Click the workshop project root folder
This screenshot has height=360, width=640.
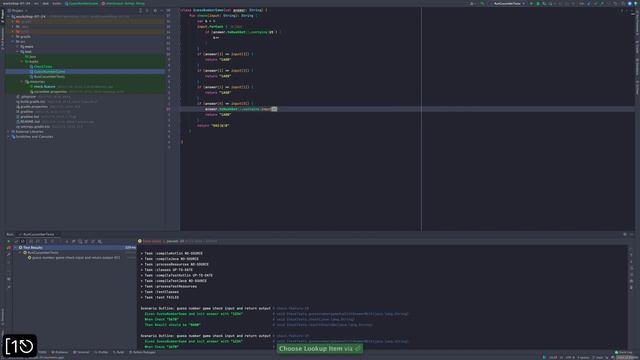click(x=29, y=16)
